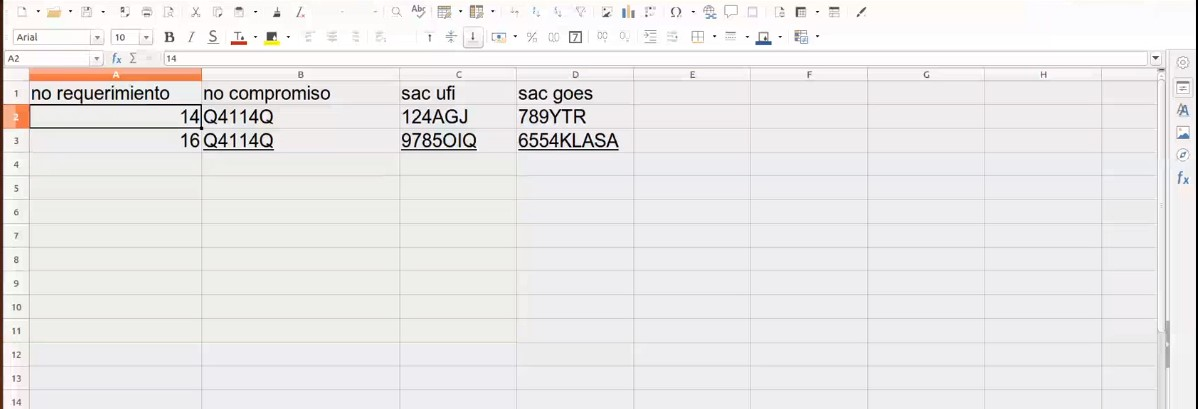Open the font size dropdown
This screenshot has height=409, width=1198.
click(146, 38)
